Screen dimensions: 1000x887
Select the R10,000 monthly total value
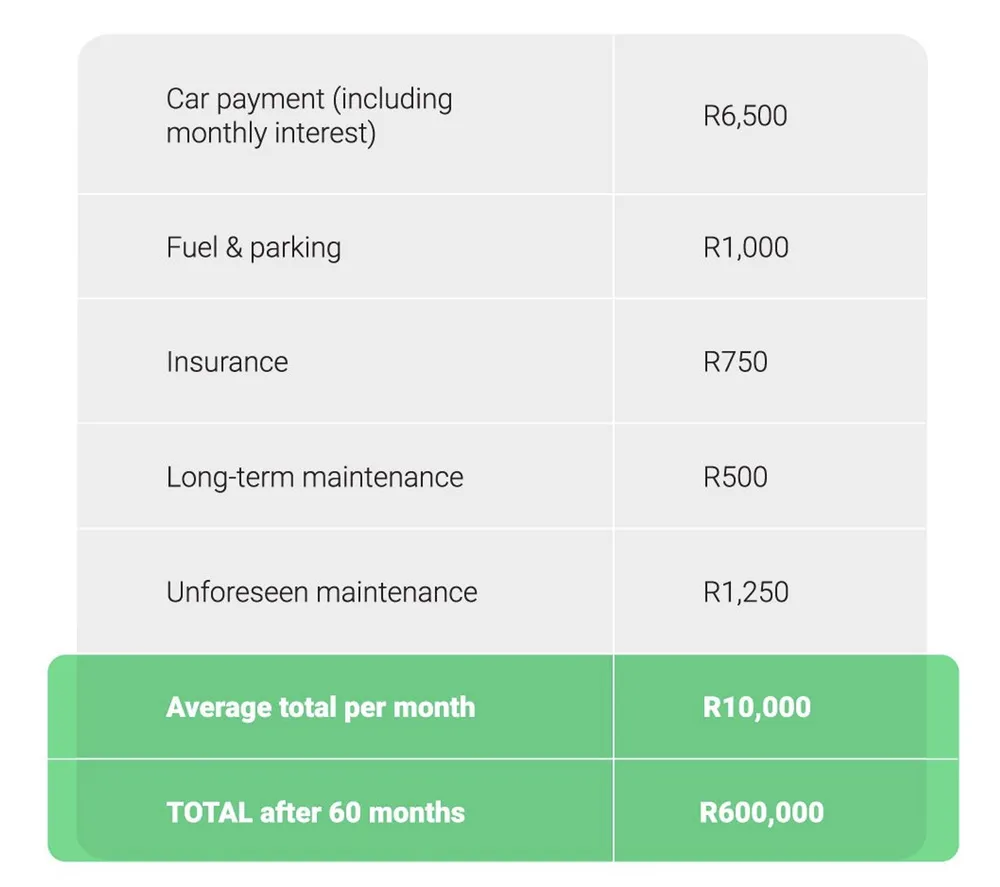pyautogui.click(x=757, y=708)
